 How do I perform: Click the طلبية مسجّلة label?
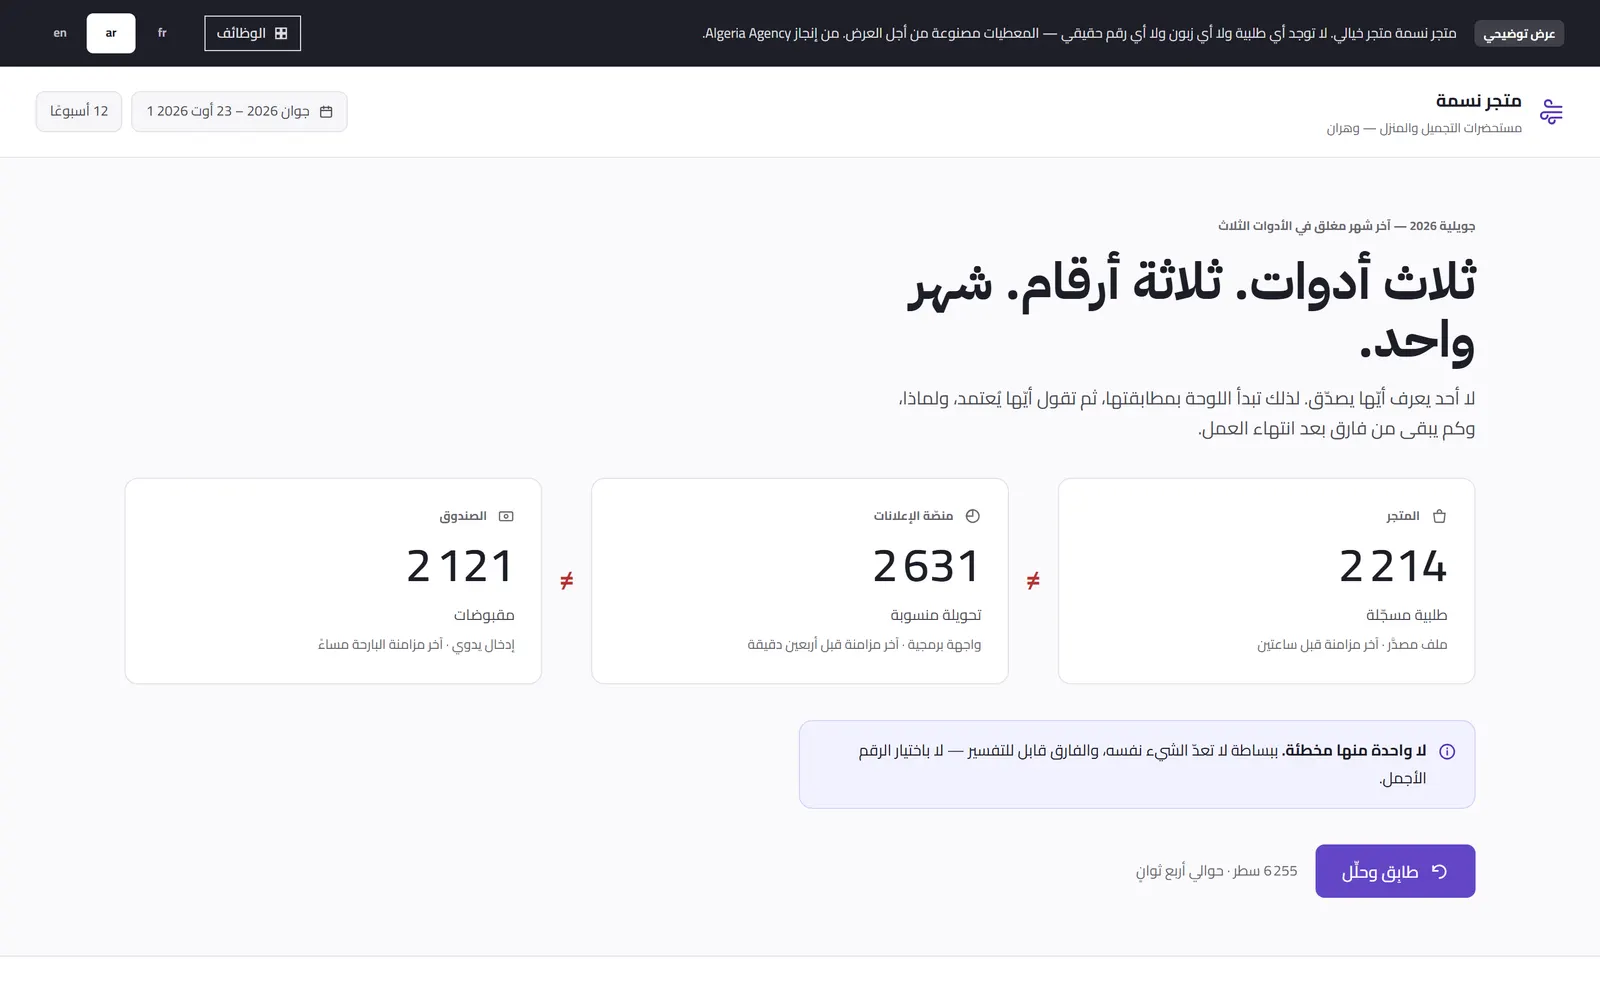(1406, 615)
